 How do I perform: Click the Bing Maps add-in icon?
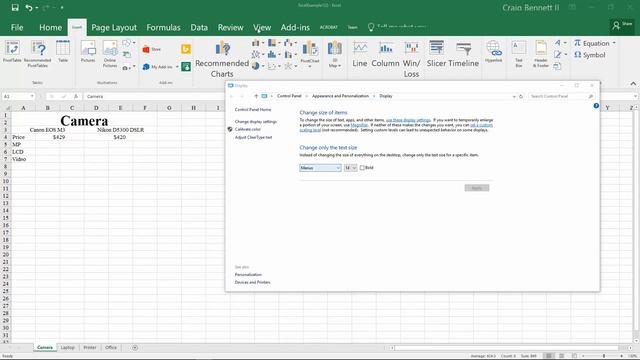pos(186,49)
